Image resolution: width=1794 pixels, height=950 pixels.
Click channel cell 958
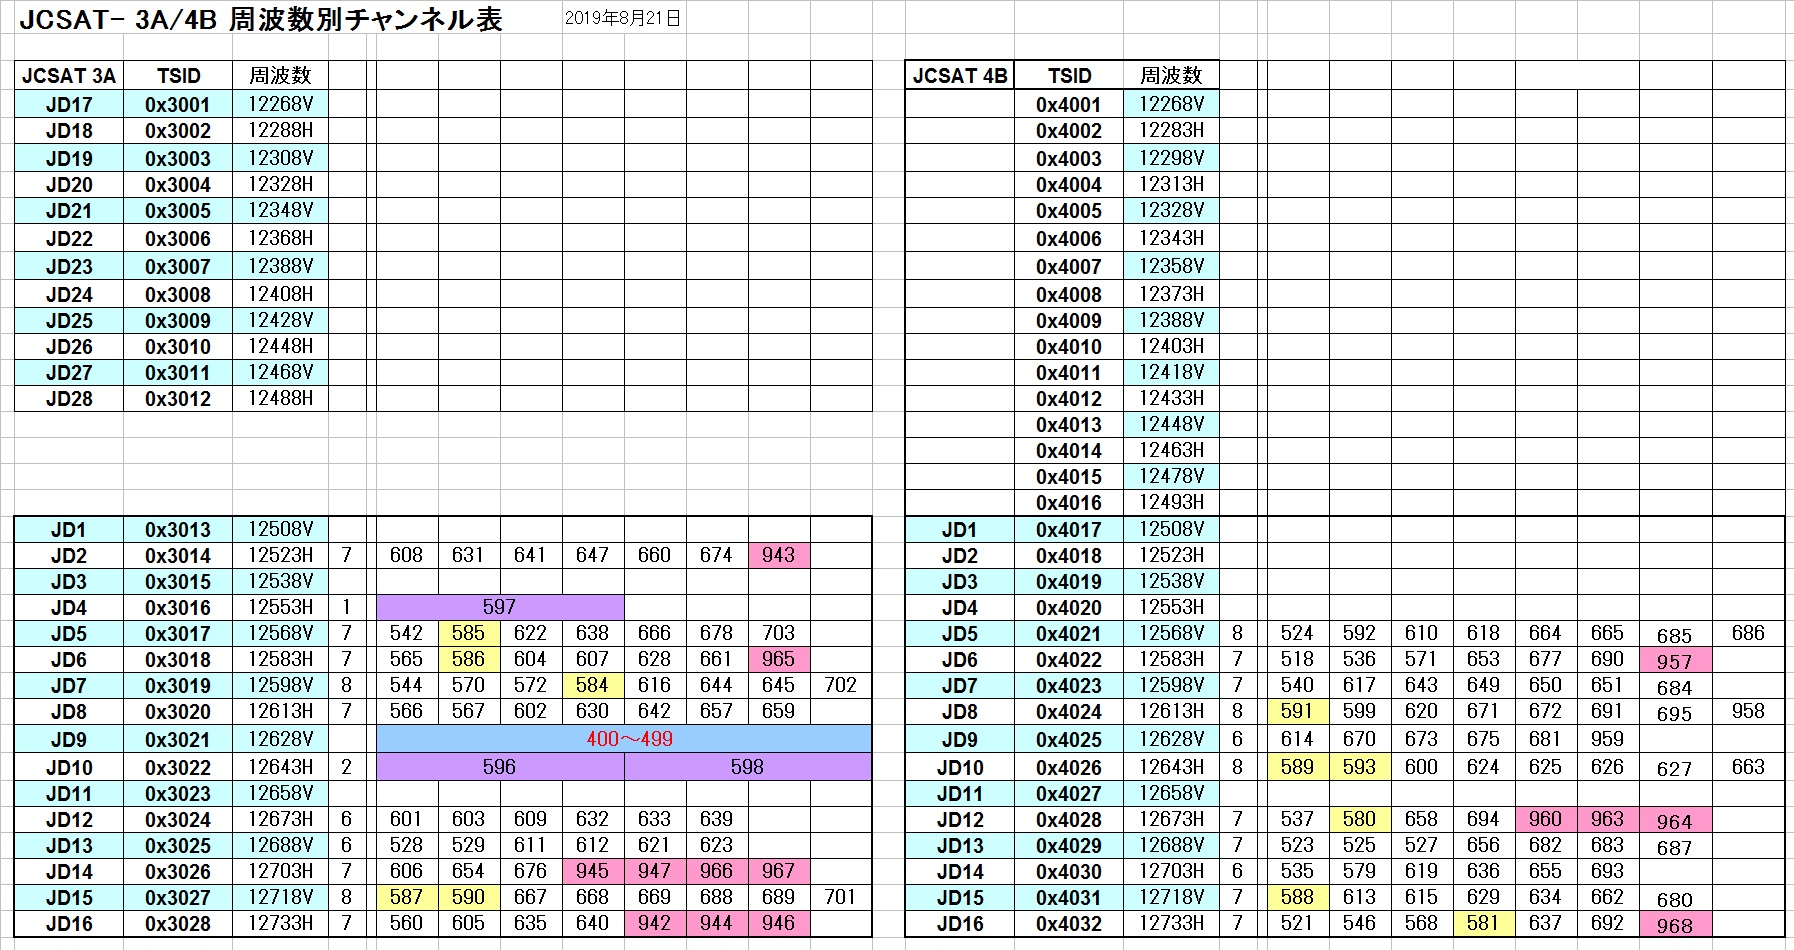tap(1749, 711)
